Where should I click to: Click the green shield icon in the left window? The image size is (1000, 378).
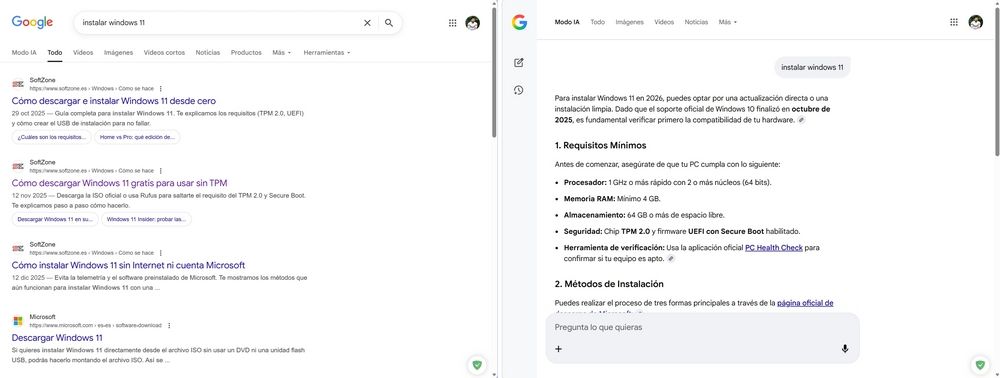[x=477, y=365]
